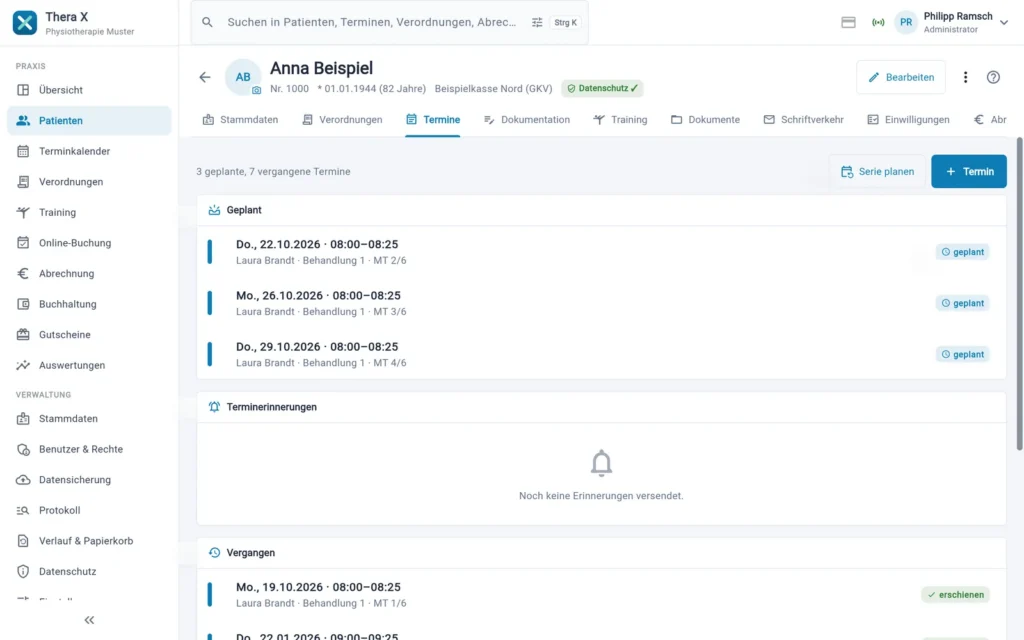1024x640 pixels.
Task: Open appointment Mo., 26.10.2026 08:00–08:25
Action: 601,303
